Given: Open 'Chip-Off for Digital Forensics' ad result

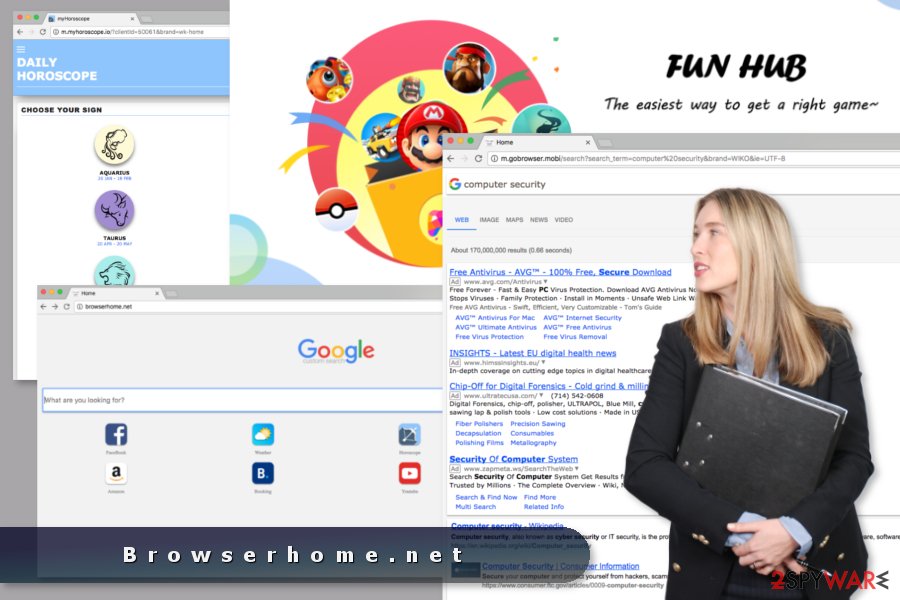Looking at the screenshot, I should [549, 386].
